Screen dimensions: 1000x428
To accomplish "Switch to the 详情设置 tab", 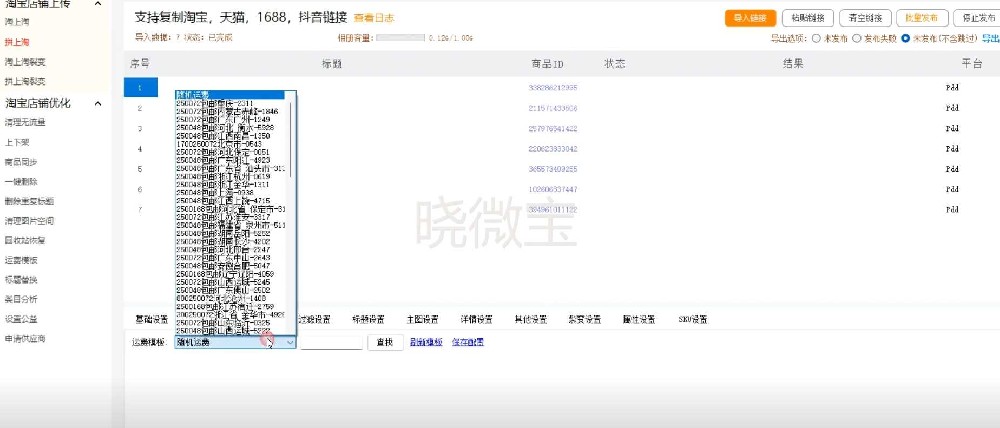I will (x=476, y=320).
